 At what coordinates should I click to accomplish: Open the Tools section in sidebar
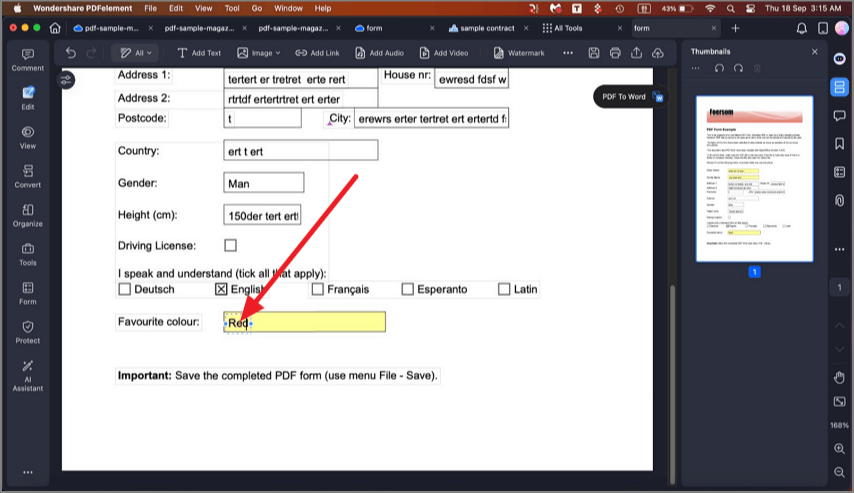tap(28, 254)
